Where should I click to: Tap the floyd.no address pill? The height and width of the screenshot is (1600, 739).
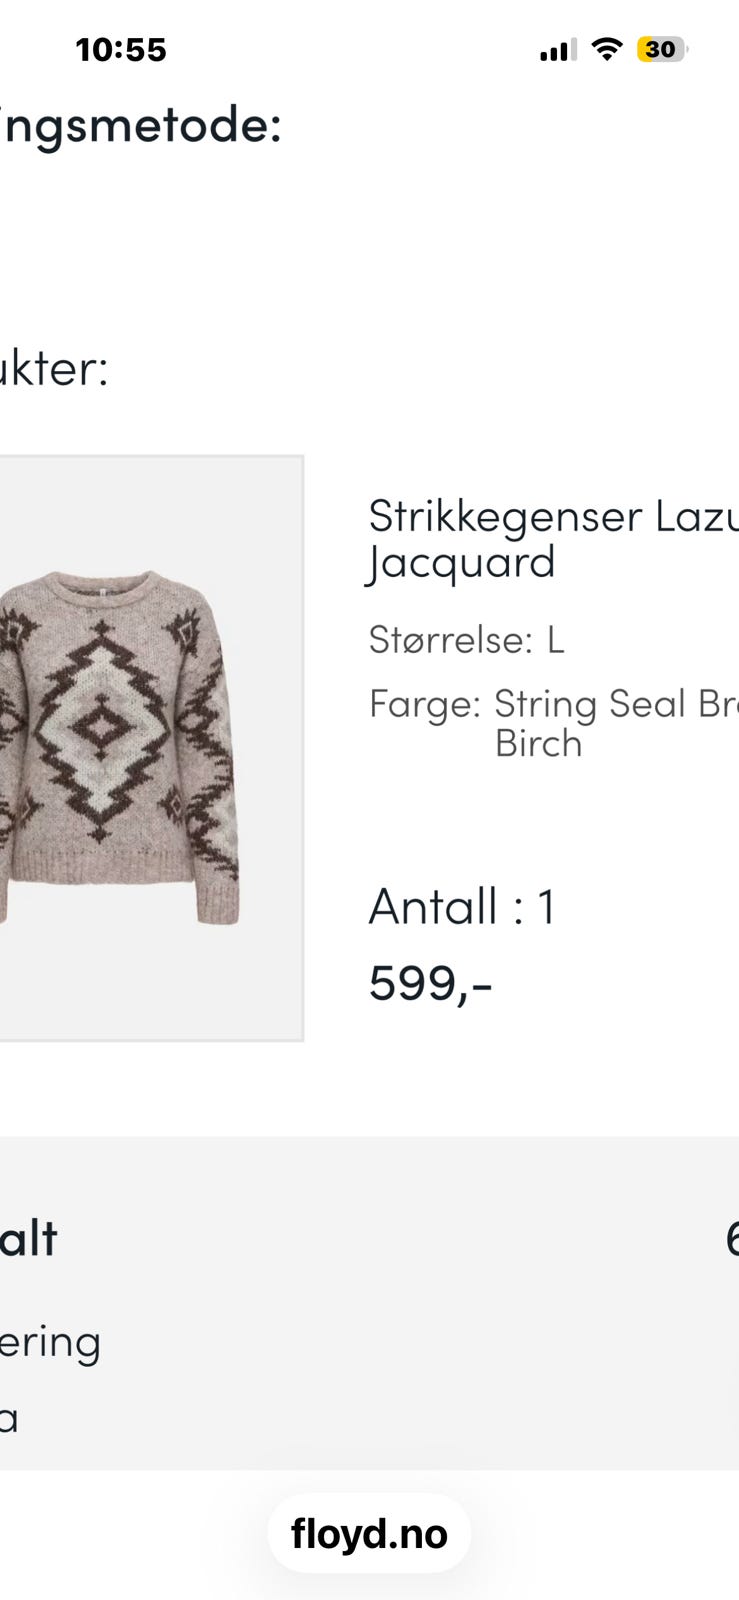tap(369, 1534)
